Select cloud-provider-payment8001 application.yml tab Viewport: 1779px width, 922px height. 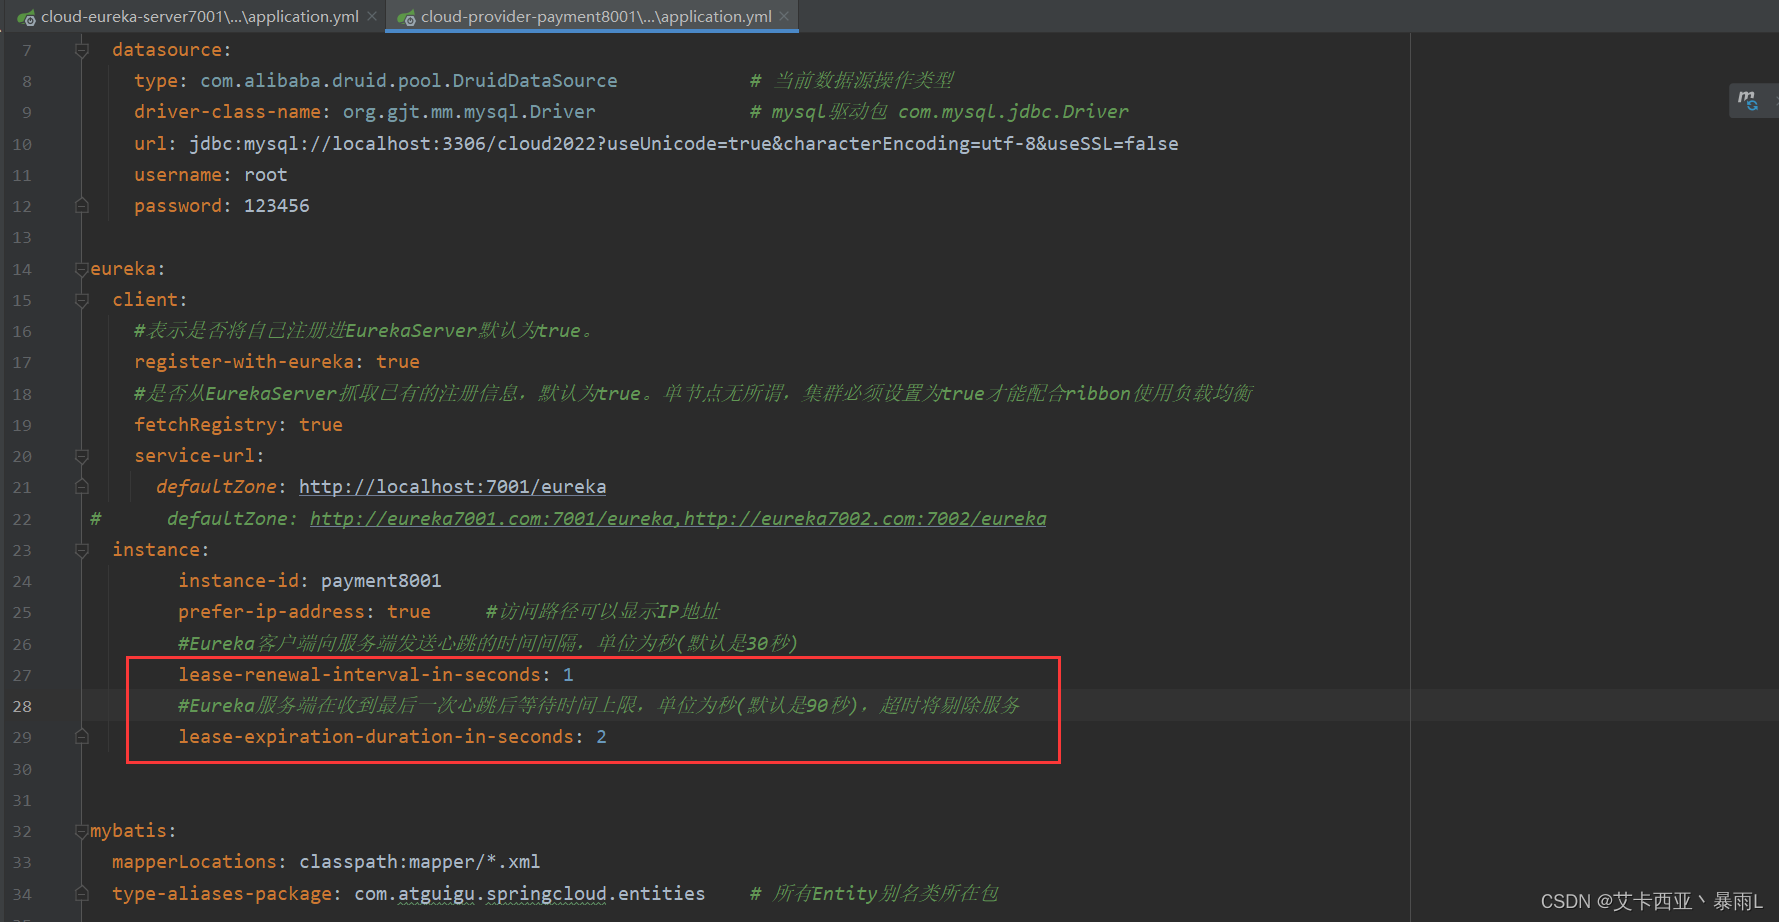pos(595,16)
